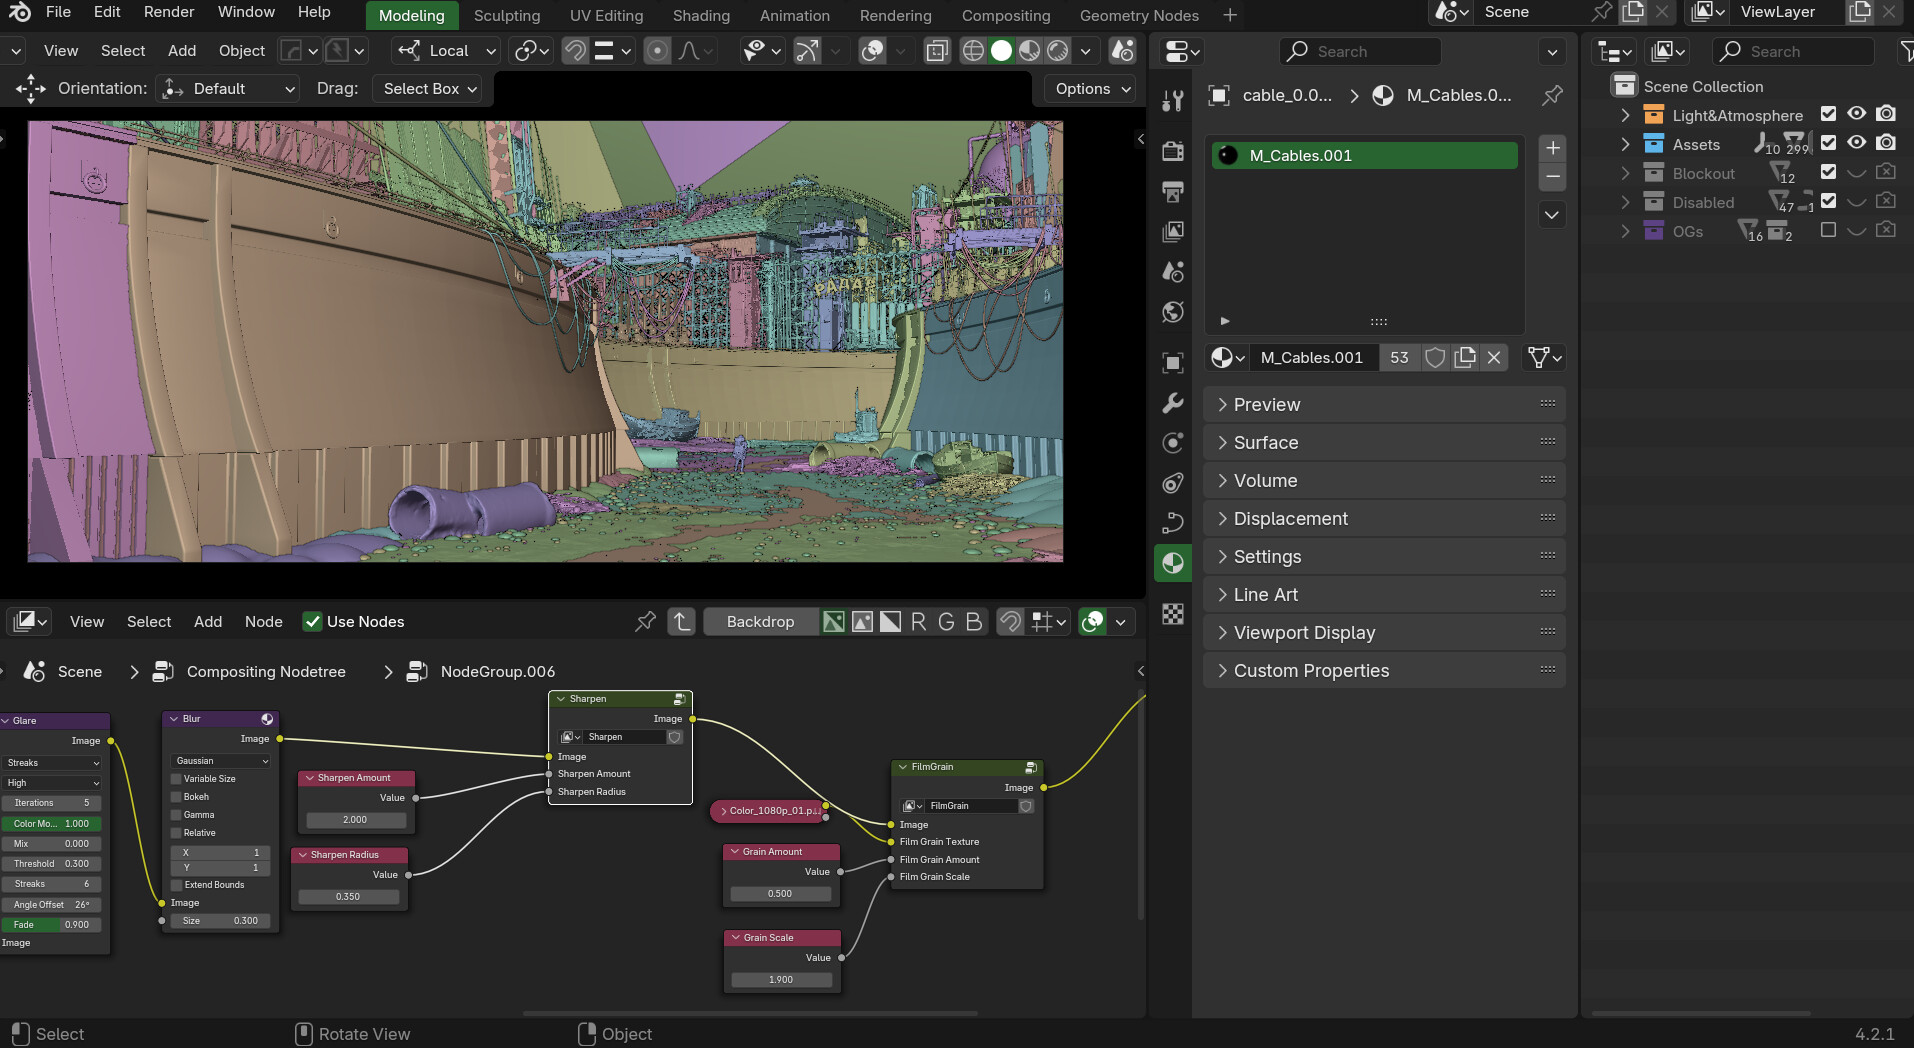Uncheck Use Nodes in the compositor header
This screenshot has width=1914, height=1048.
click(x=314, y=621)
